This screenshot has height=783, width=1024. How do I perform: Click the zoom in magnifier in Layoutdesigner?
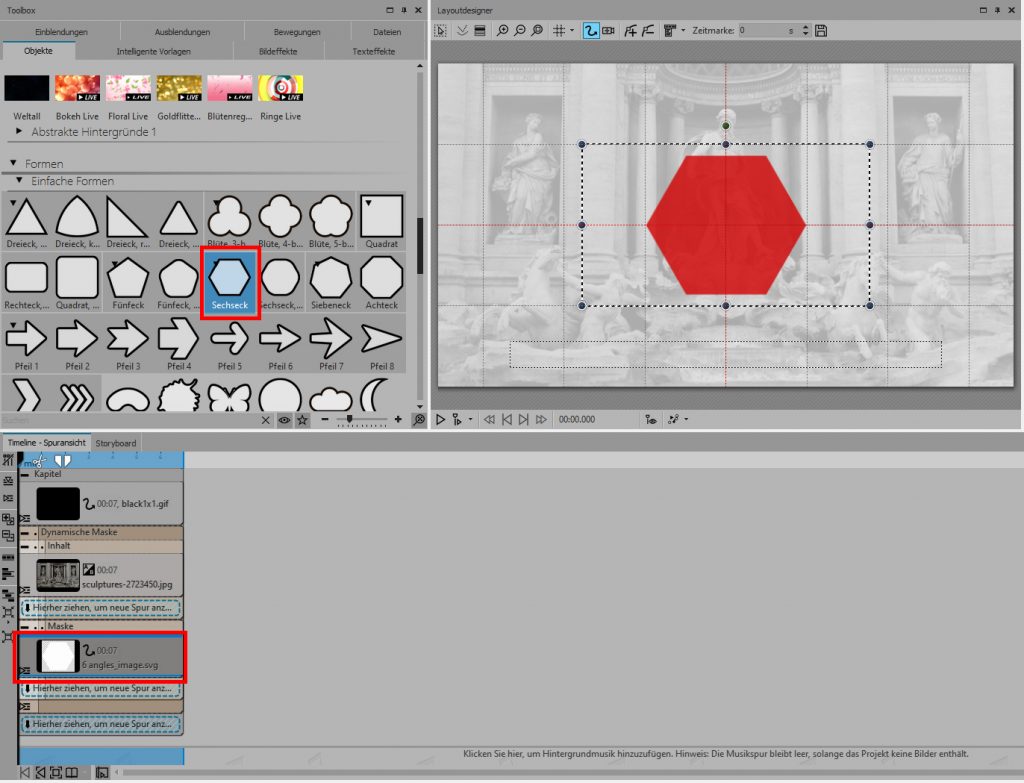pos(502,31)
